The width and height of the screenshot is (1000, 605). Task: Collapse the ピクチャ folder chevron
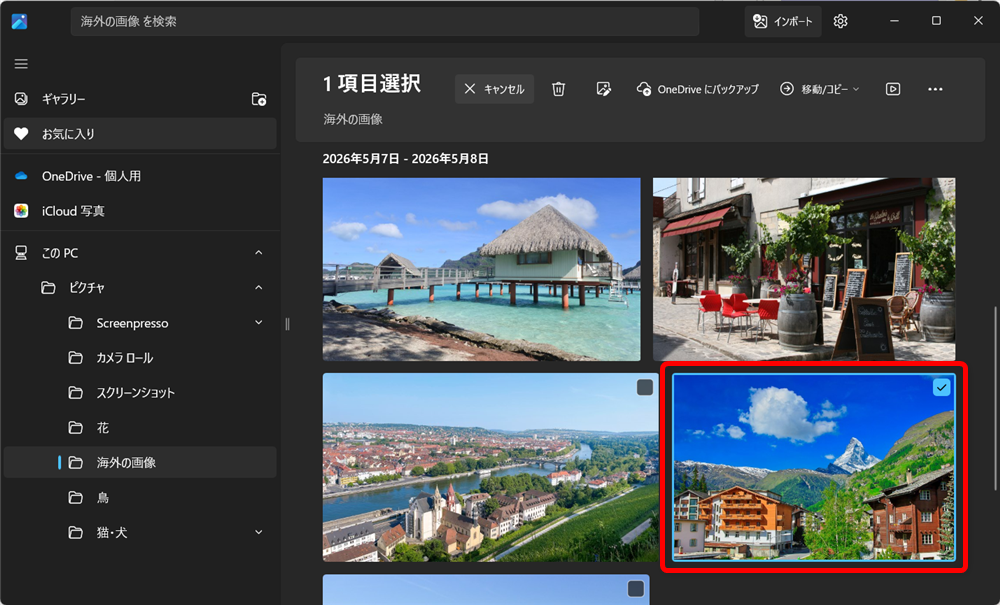pos(258,288)
